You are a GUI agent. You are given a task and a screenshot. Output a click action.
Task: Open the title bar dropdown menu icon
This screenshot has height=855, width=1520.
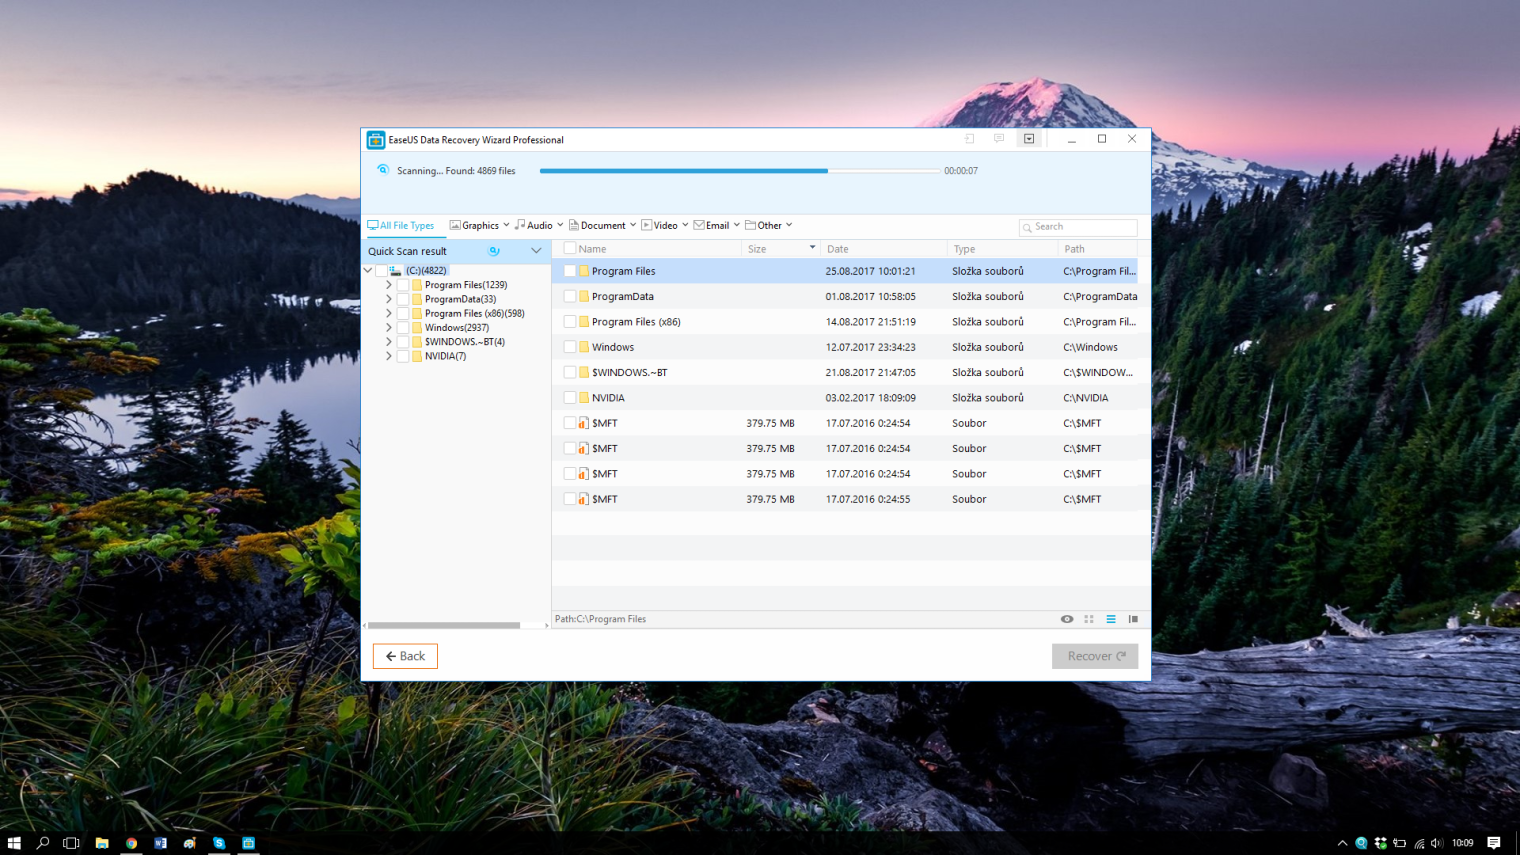(x=1029, y=139)
